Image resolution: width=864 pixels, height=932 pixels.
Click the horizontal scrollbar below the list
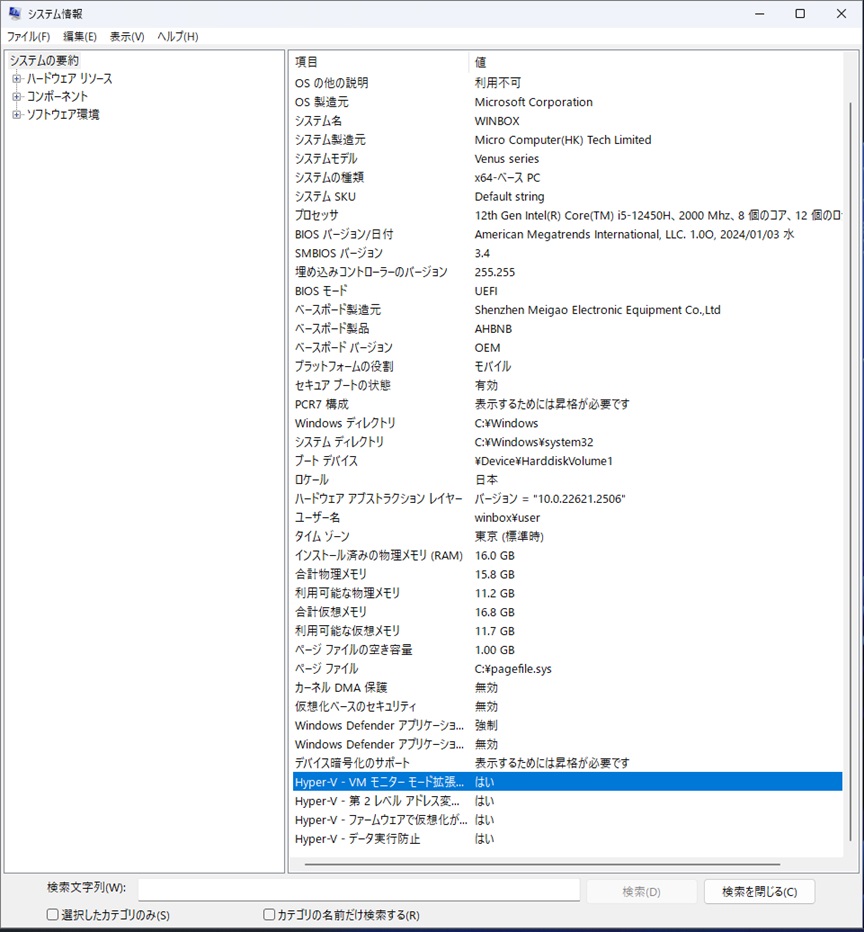542,864
